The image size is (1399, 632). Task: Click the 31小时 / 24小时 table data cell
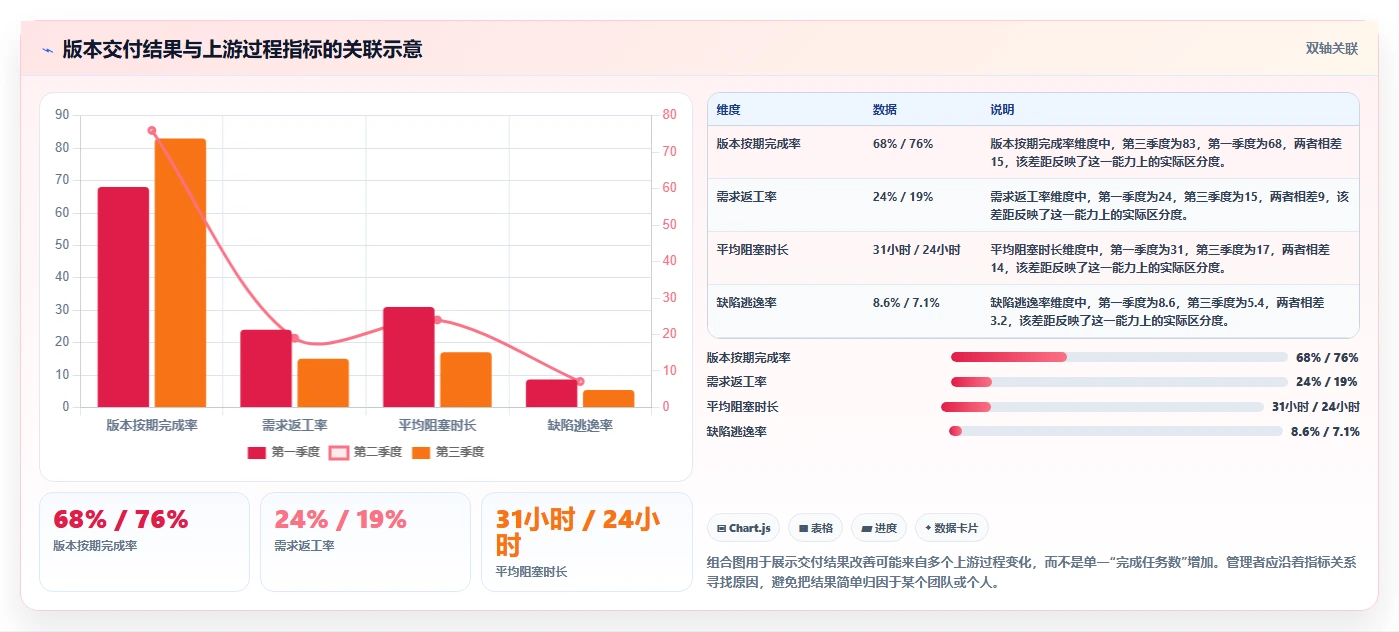922,258
